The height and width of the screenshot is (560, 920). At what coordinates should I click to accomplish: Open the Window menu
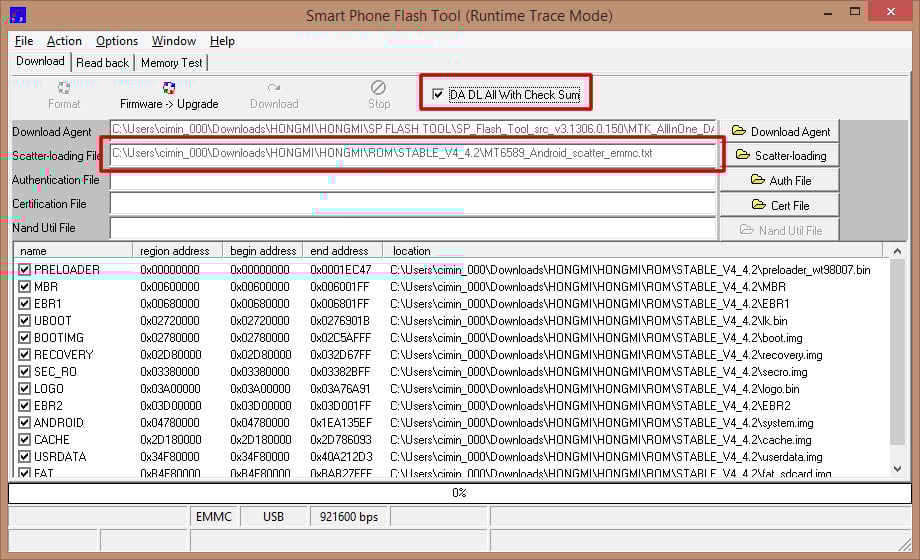tap(174, 41)
